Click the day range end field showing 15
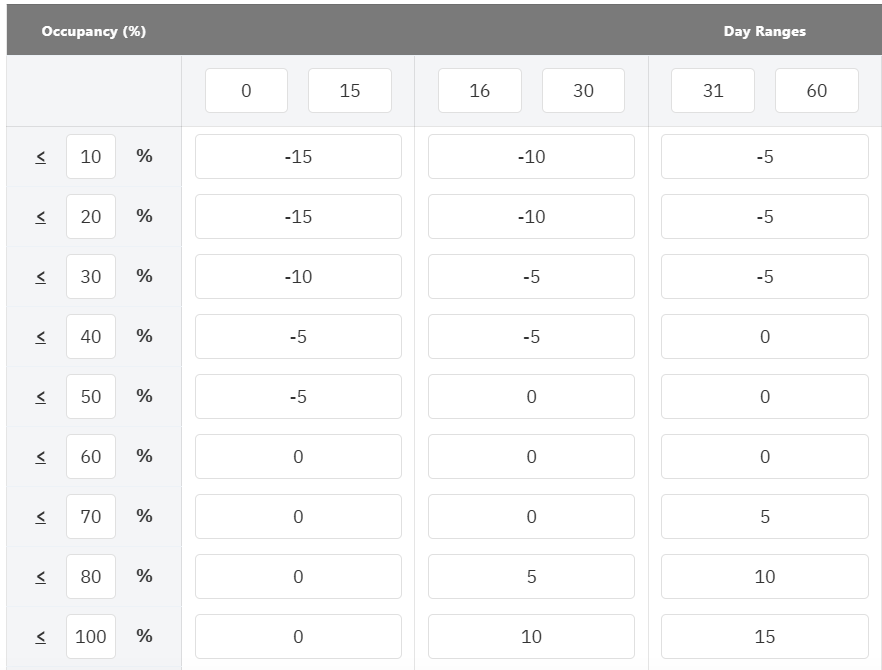882x670 pixels. [x=350, y=91]
